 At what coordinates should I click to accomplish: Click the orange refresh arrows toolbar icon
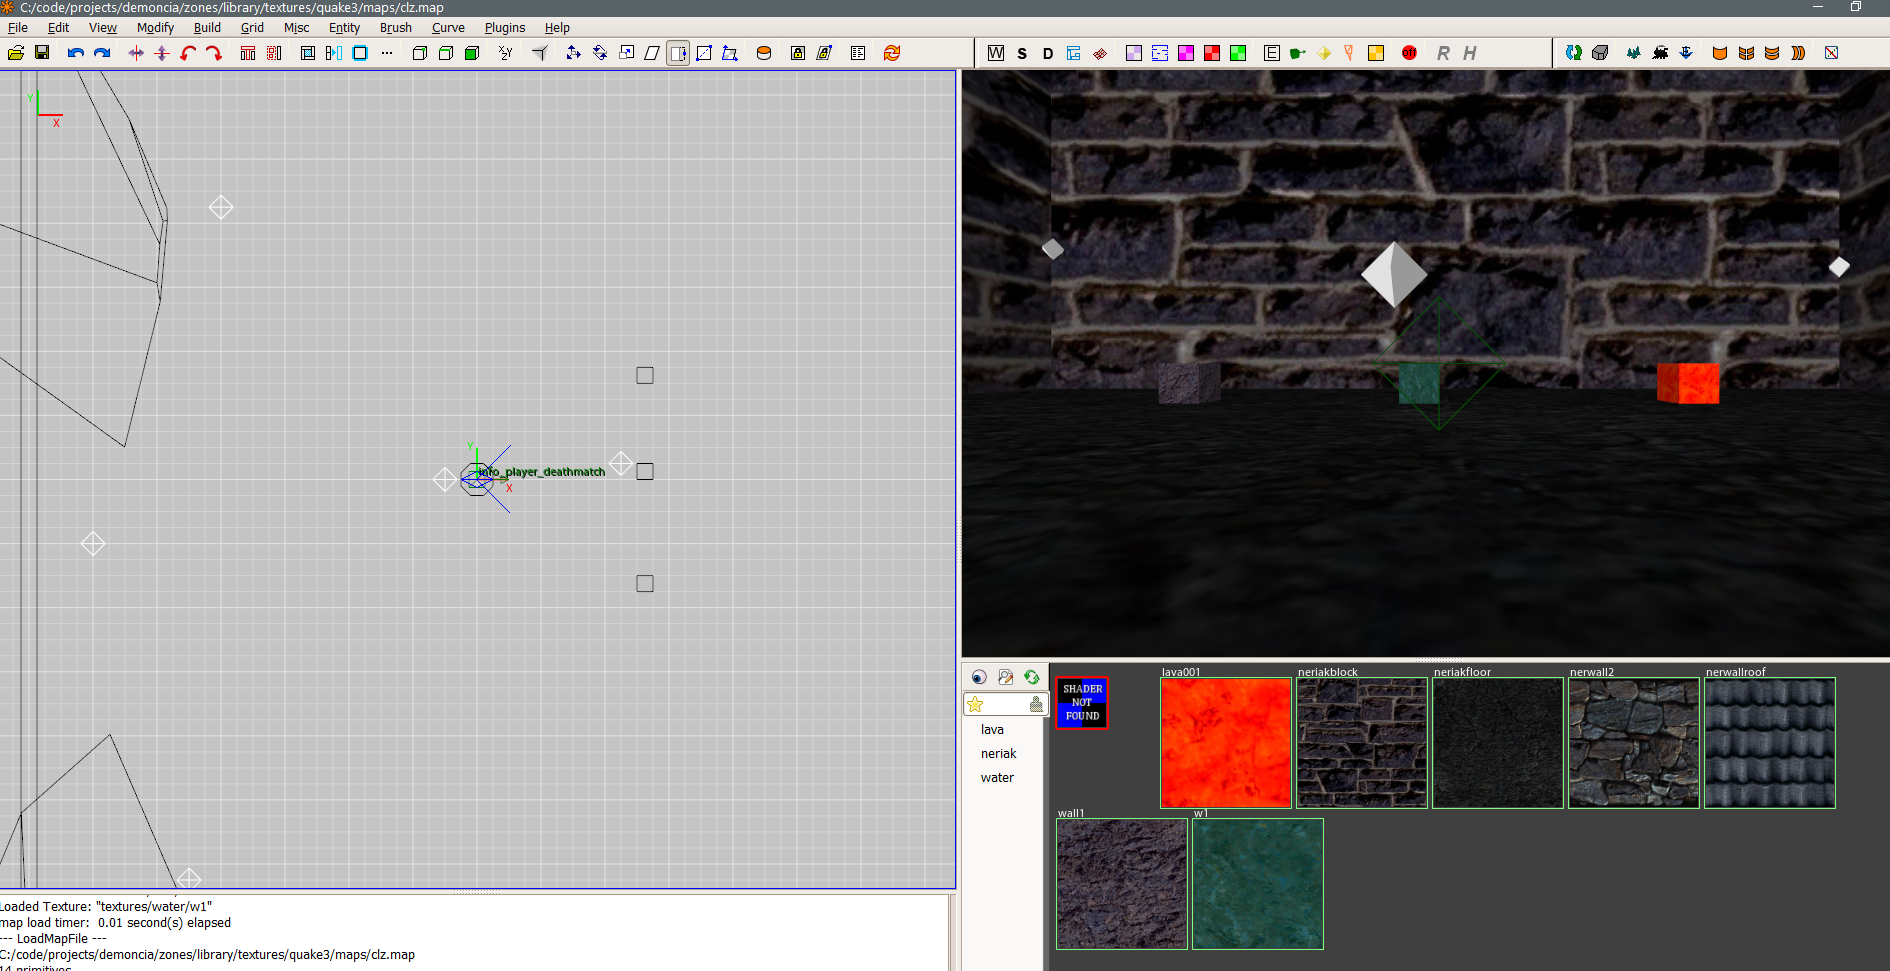[x=892, y=53]
